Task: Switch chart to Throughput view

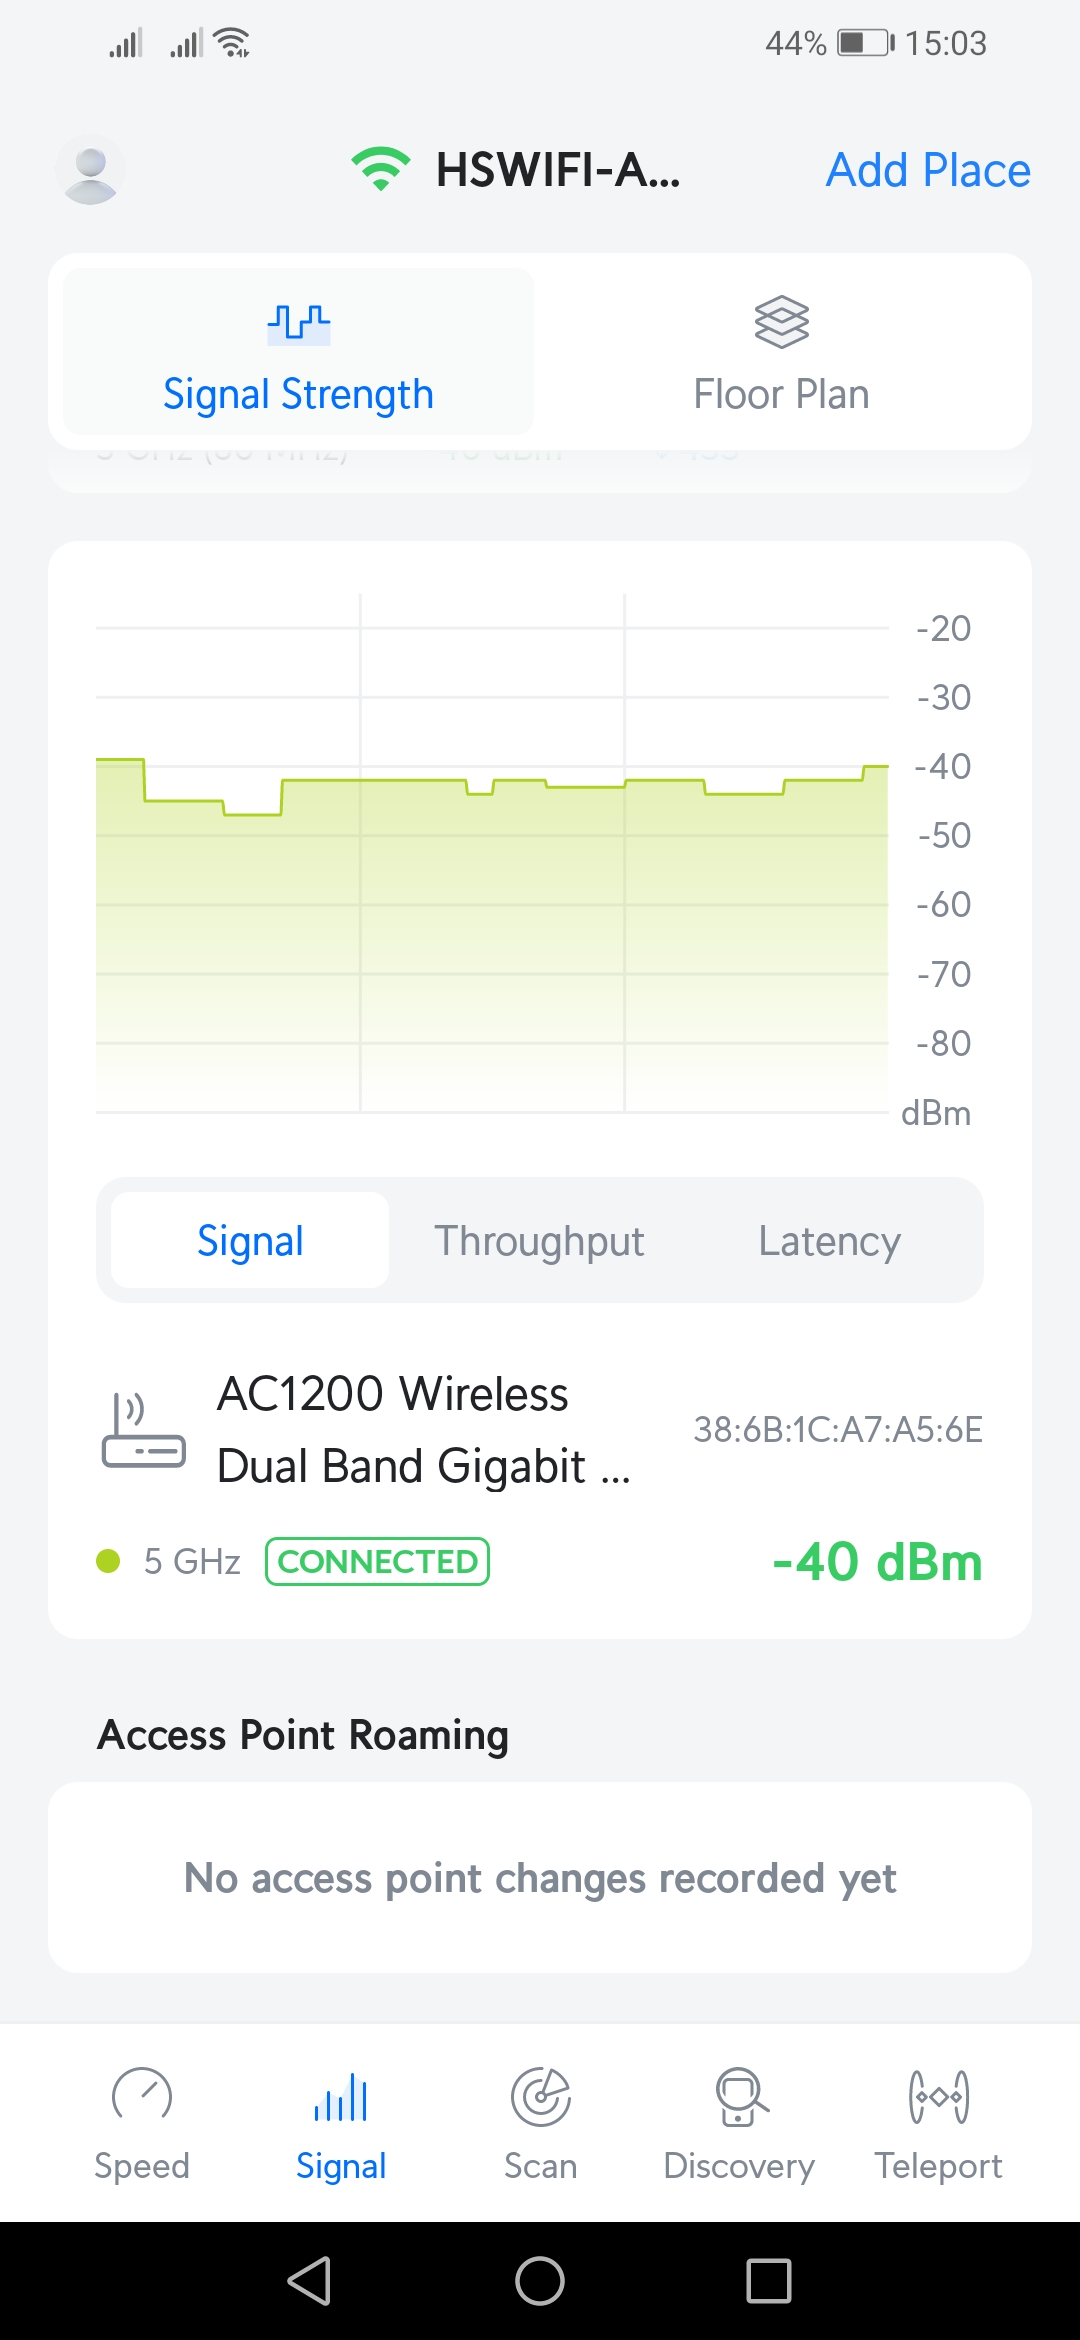Action: 539,1241
